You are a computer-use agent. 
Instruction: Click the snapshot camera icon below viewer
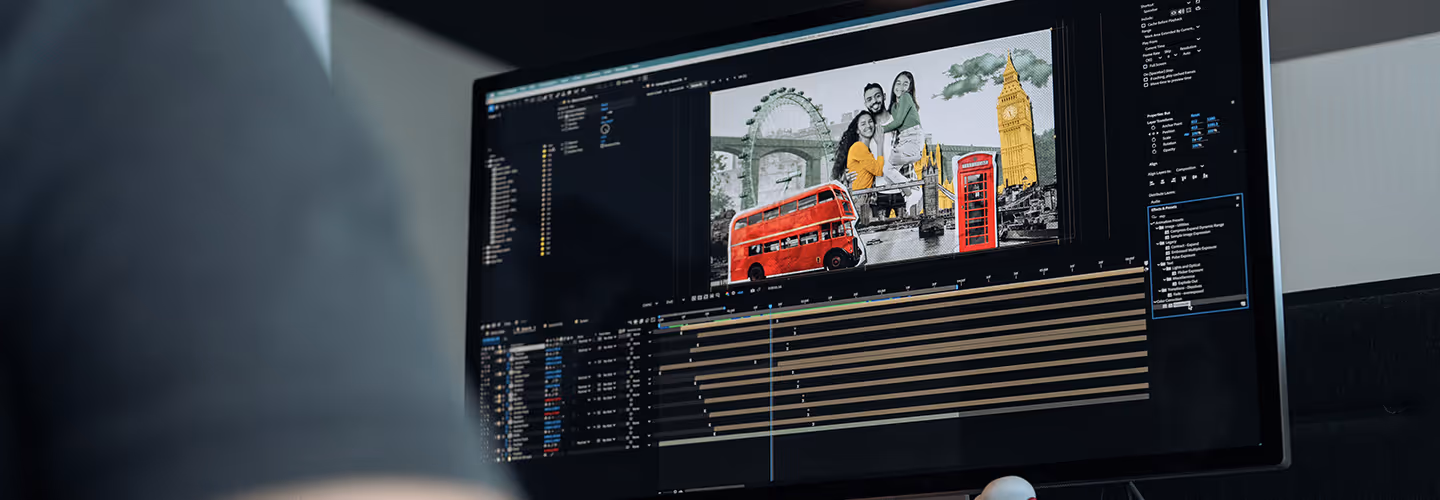click(752, 291)
